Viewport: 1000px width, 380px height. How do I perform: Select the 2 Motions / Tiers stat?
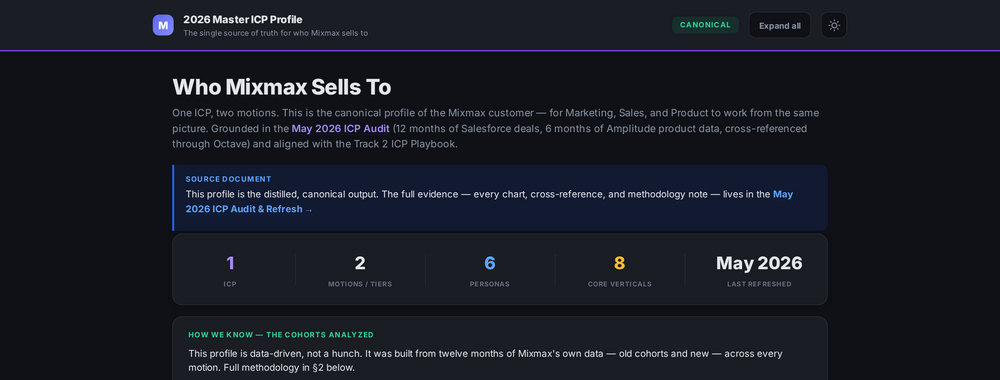point(360,270)
